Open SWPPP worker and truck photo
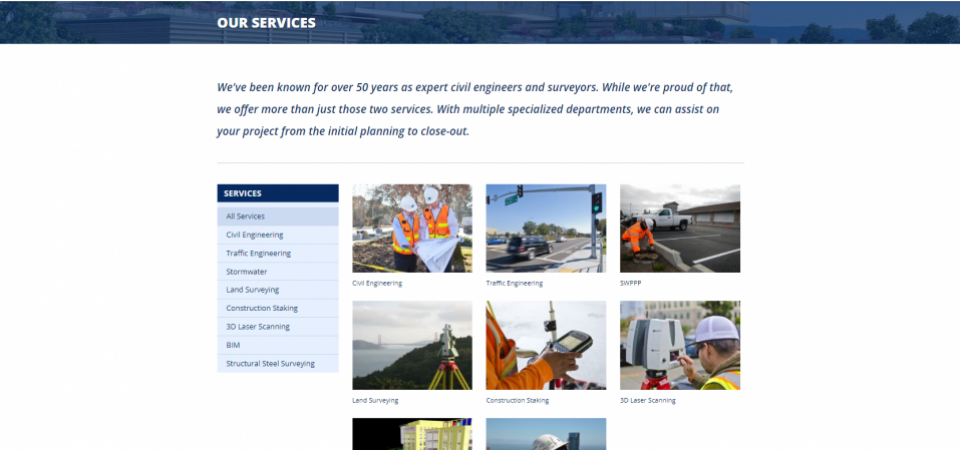The image size is (960, 450). (x=680, y=228)
